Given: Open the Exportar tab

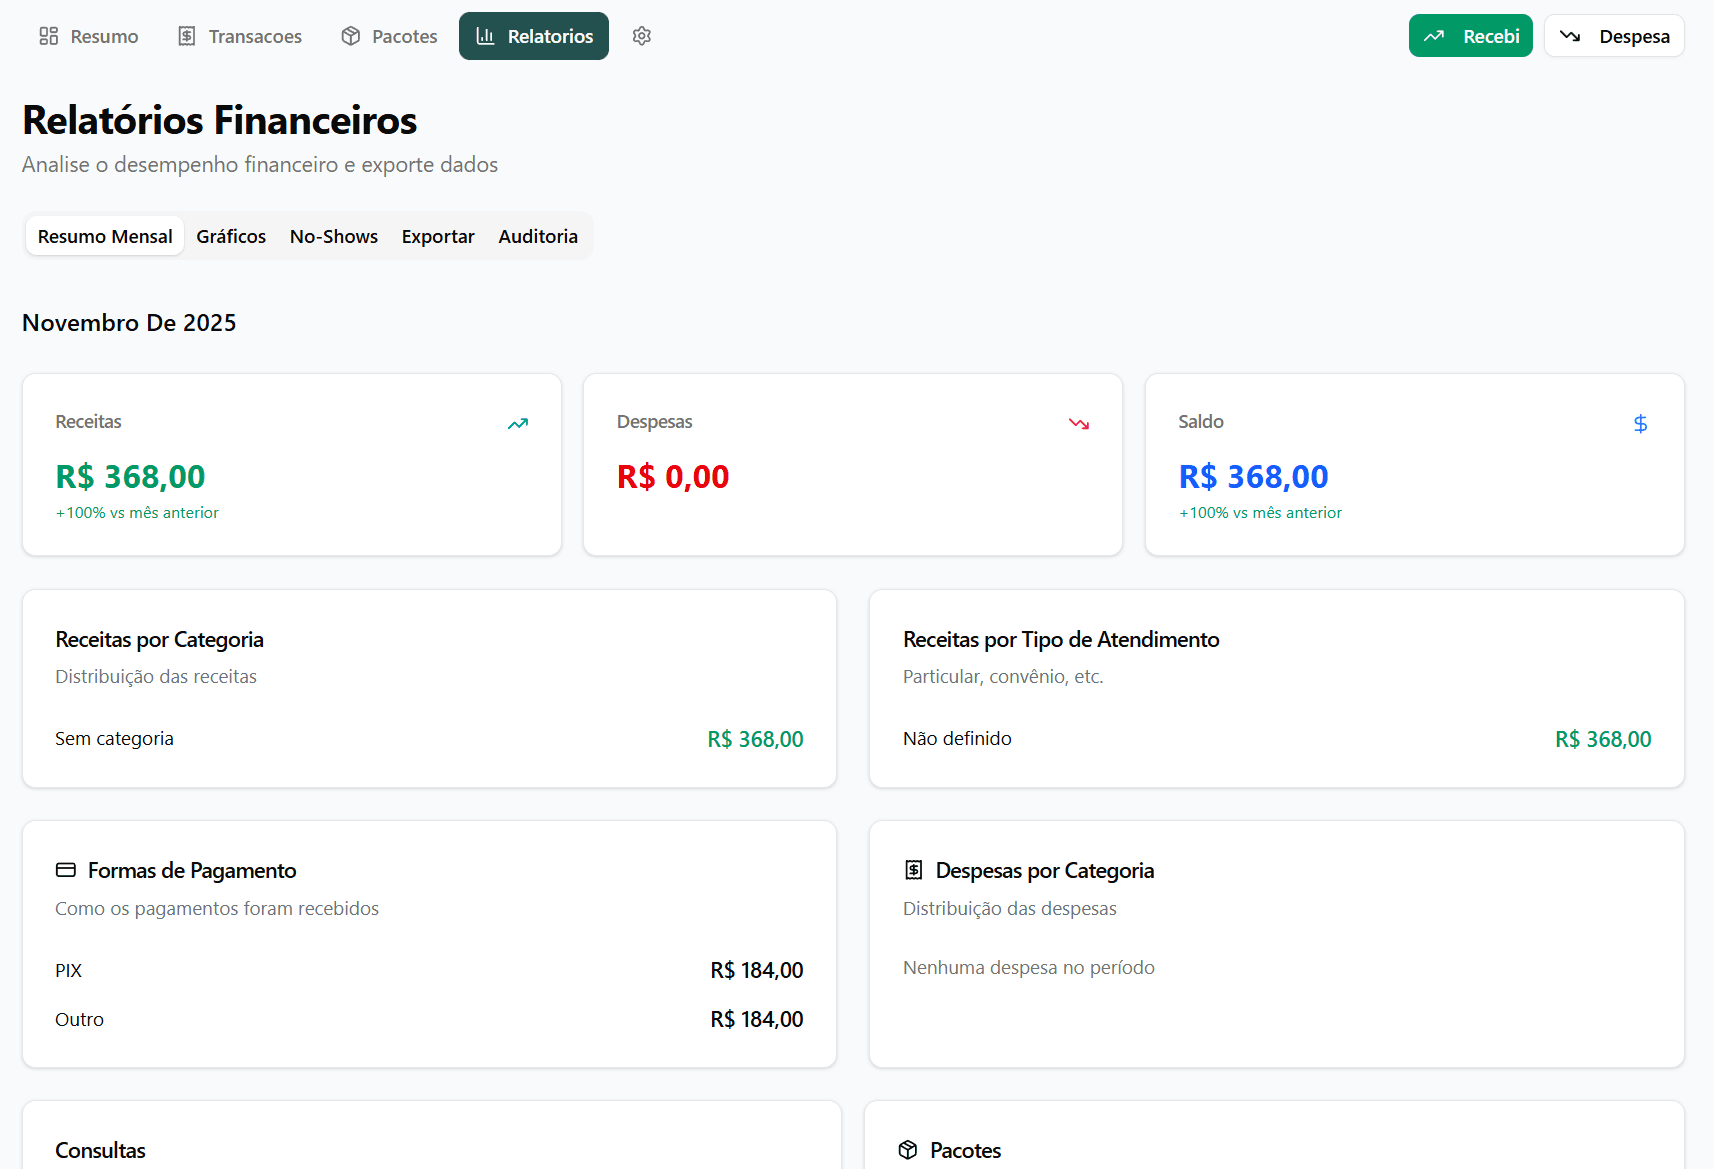Looking at the screenshot, I should 437,236.
